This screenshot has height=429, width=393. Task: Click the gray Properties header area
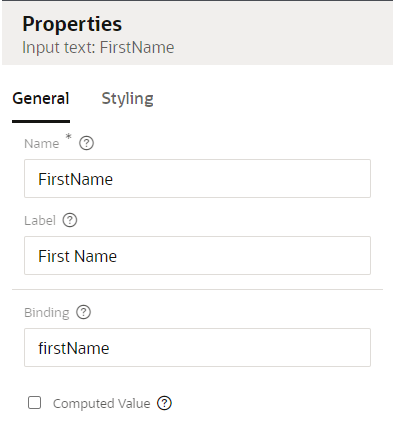tap(197, 33)
